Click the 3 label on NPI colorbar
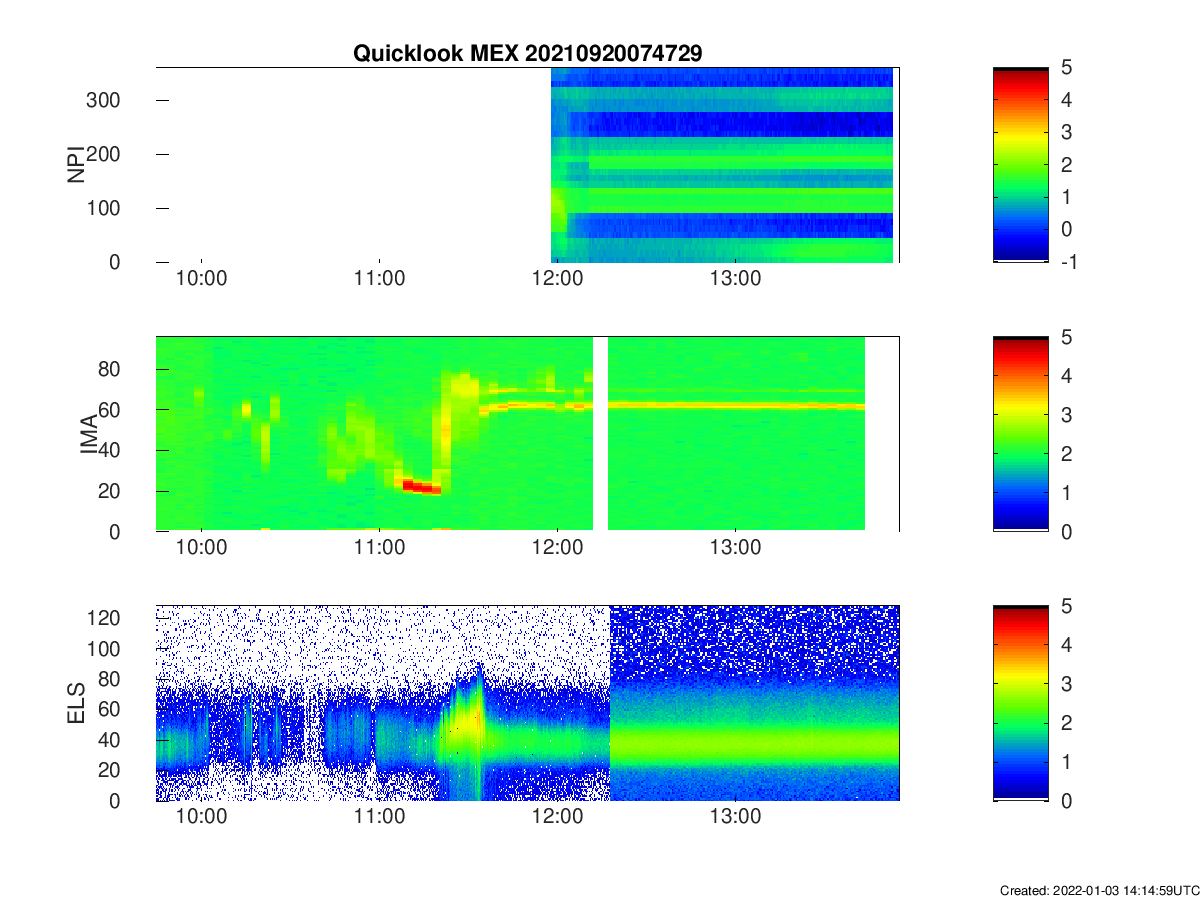Viewport: 1200px width, 900px height. [1066, 132]
